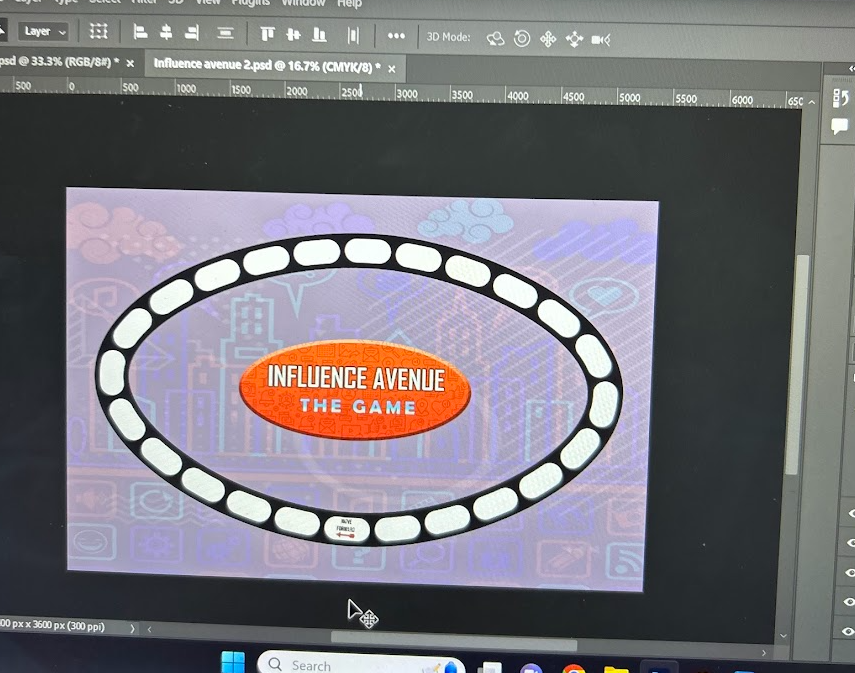Toggle Show Transform Controls dotted-box icon
Screen dimensions: 855x673
pyautogui.click(x=98, y=31)
